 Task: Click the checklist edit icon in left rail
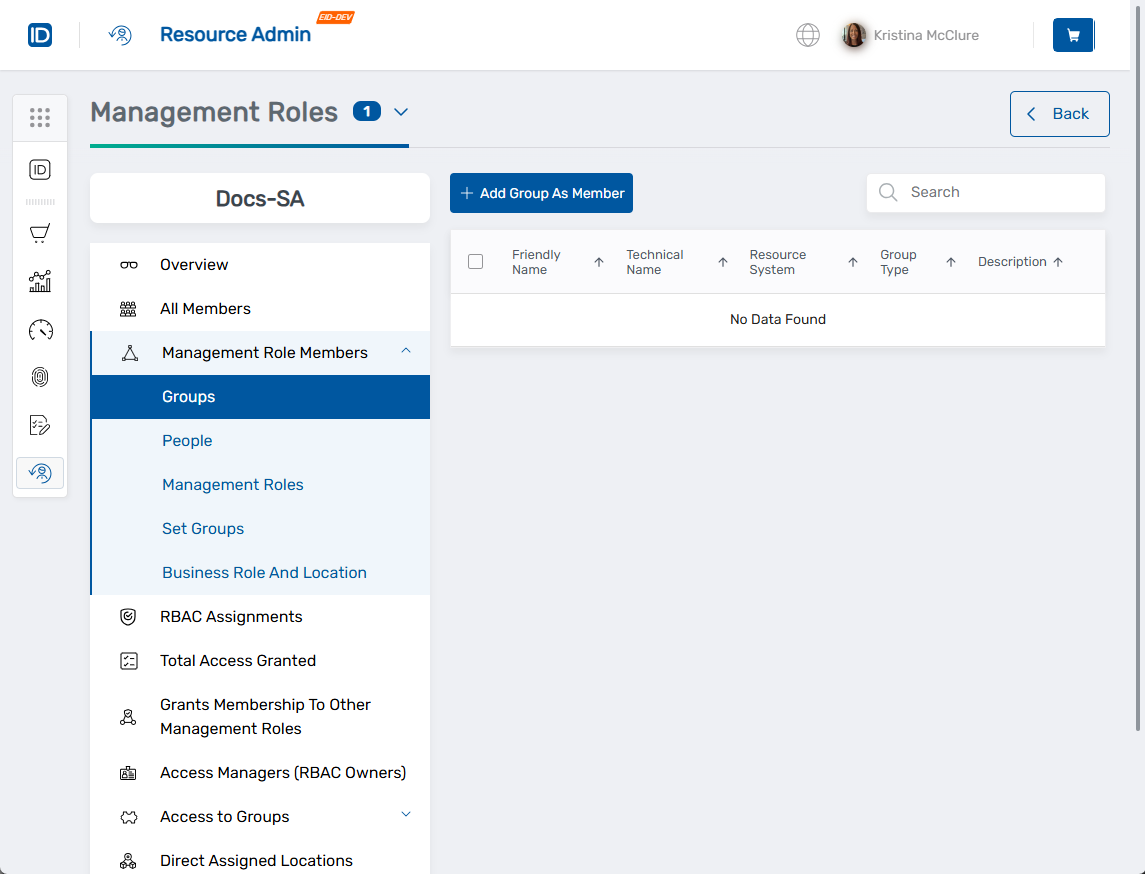(40, 426)
